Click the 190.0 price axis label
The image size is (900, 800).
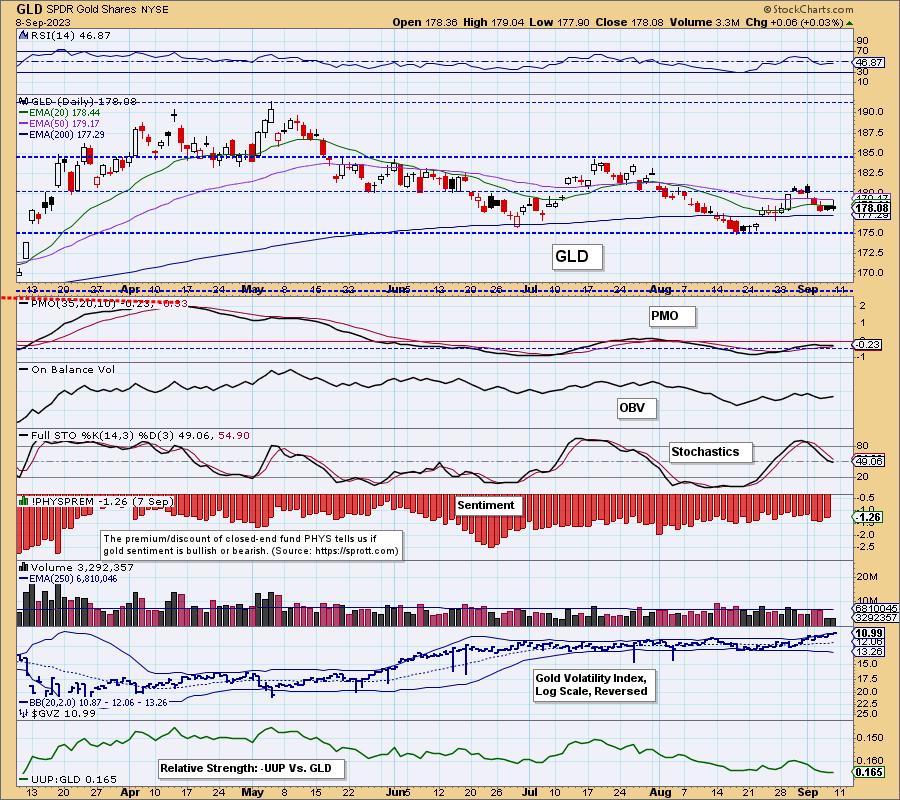(x=871, y=112)
